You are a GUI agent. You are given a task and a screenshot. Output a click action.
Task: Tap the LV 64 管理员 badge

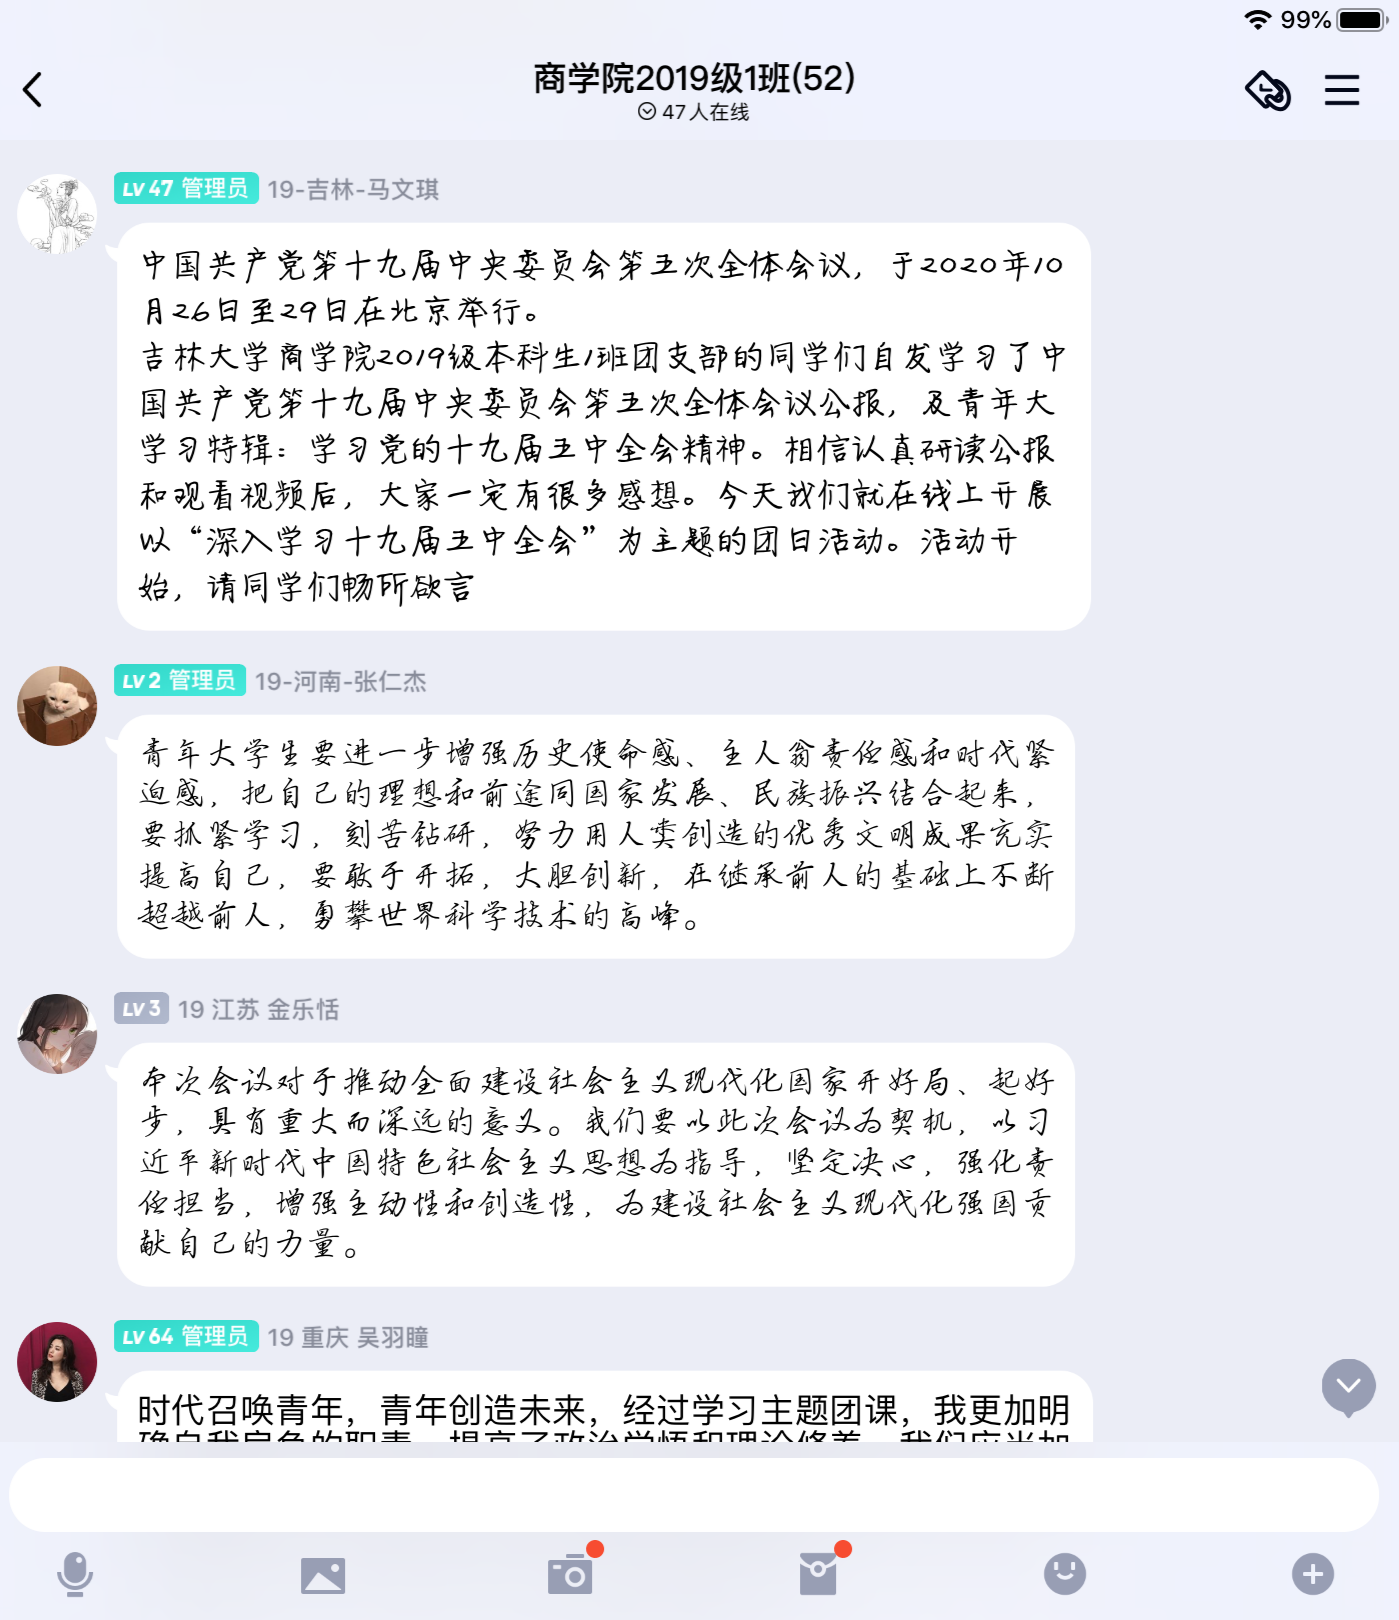click(186, 1336)
